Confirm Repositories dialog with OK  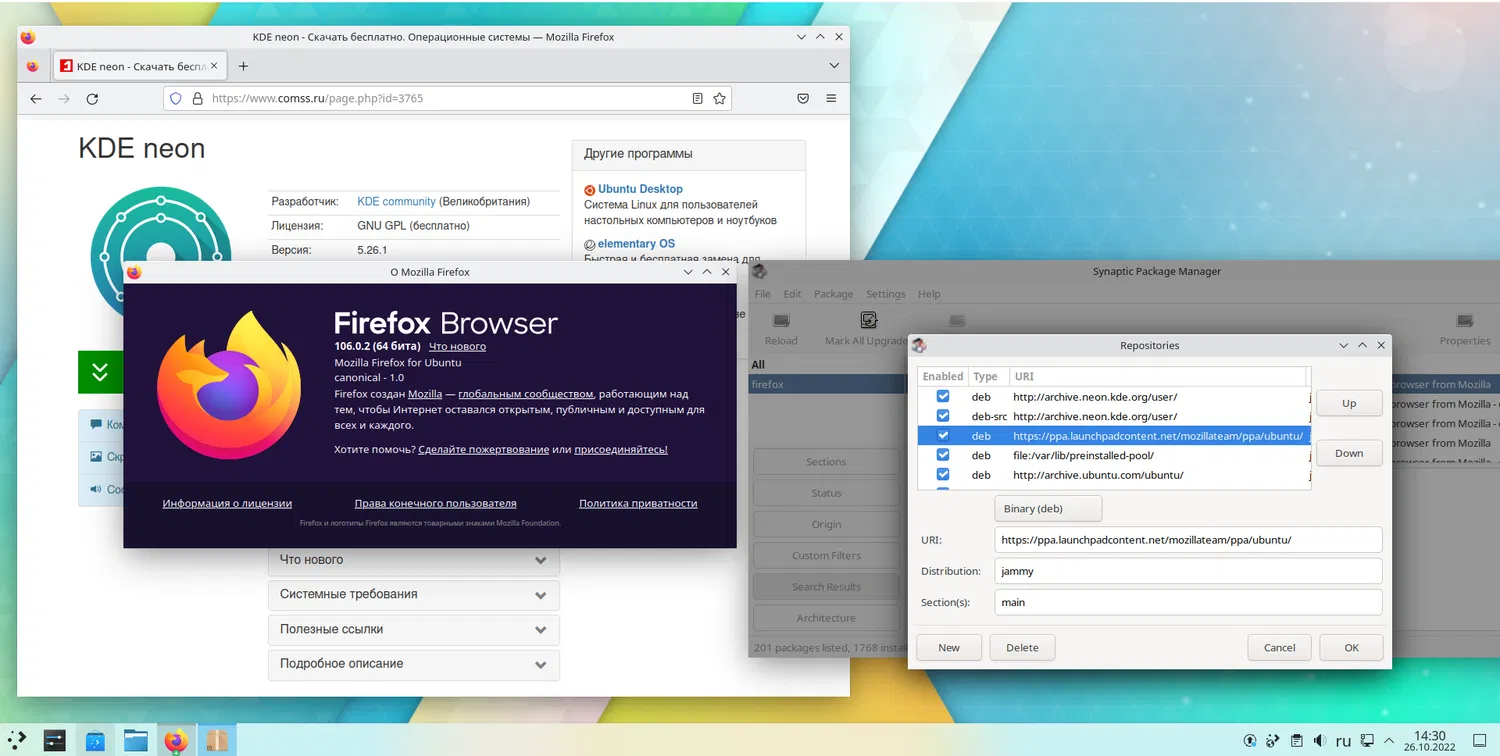tap(1351, 647)
